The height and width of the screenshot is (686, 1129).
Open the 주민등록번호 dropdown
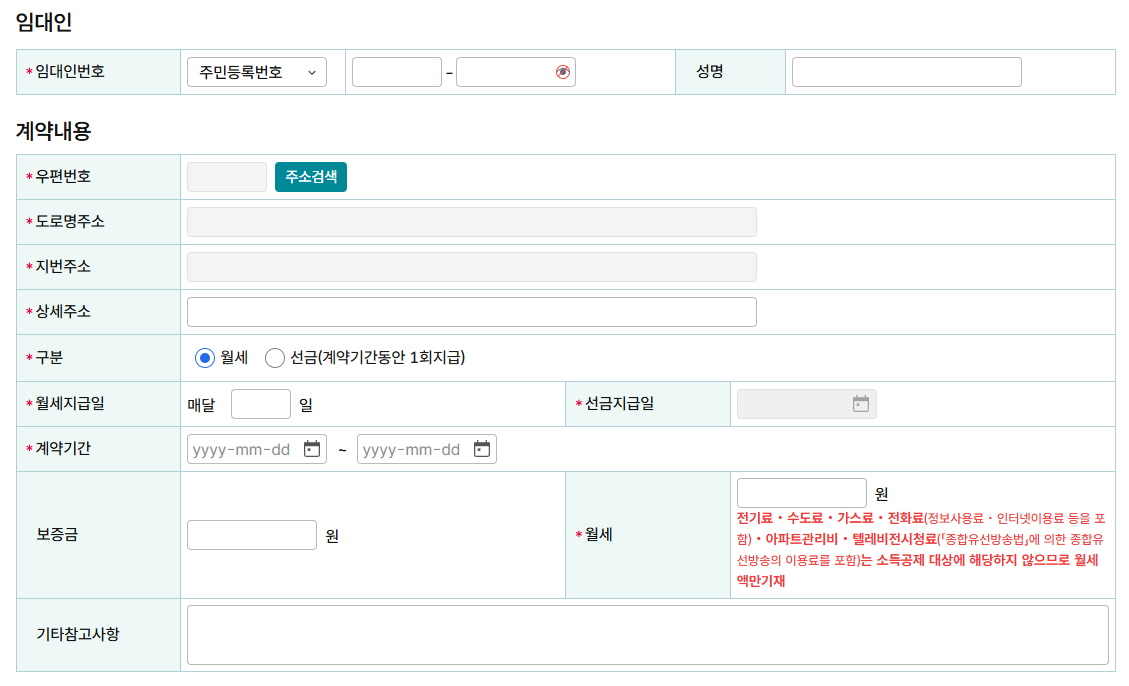256,72
